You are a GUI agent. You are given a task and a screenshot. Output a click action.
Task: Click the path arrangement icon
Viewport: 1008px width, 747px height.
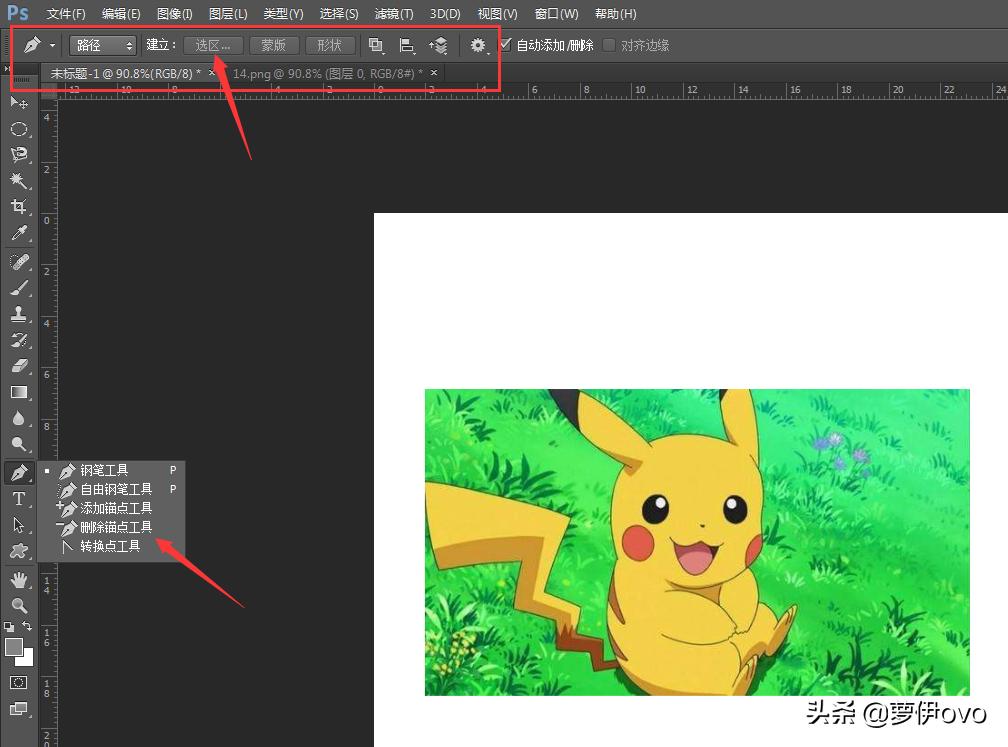[x=438, y=45]
